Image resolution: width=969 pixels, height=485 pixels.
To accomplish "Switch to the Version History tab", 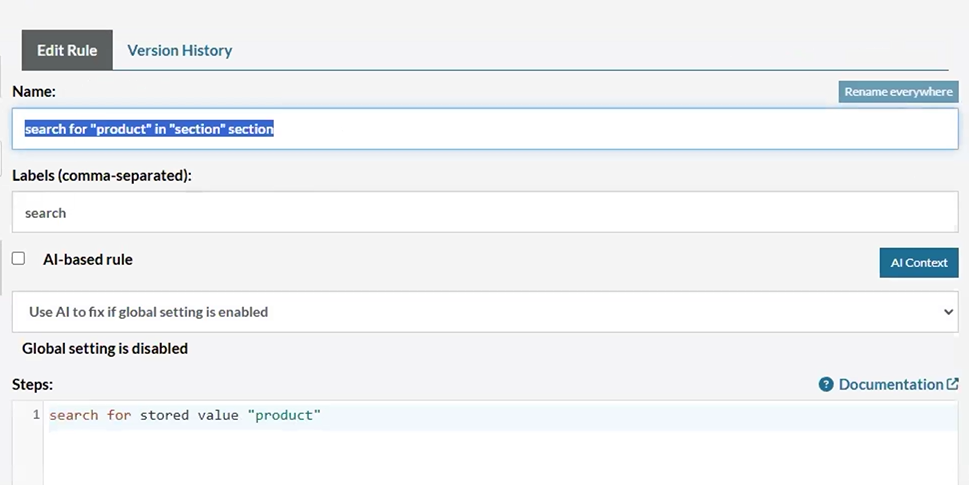I will 180,50.
